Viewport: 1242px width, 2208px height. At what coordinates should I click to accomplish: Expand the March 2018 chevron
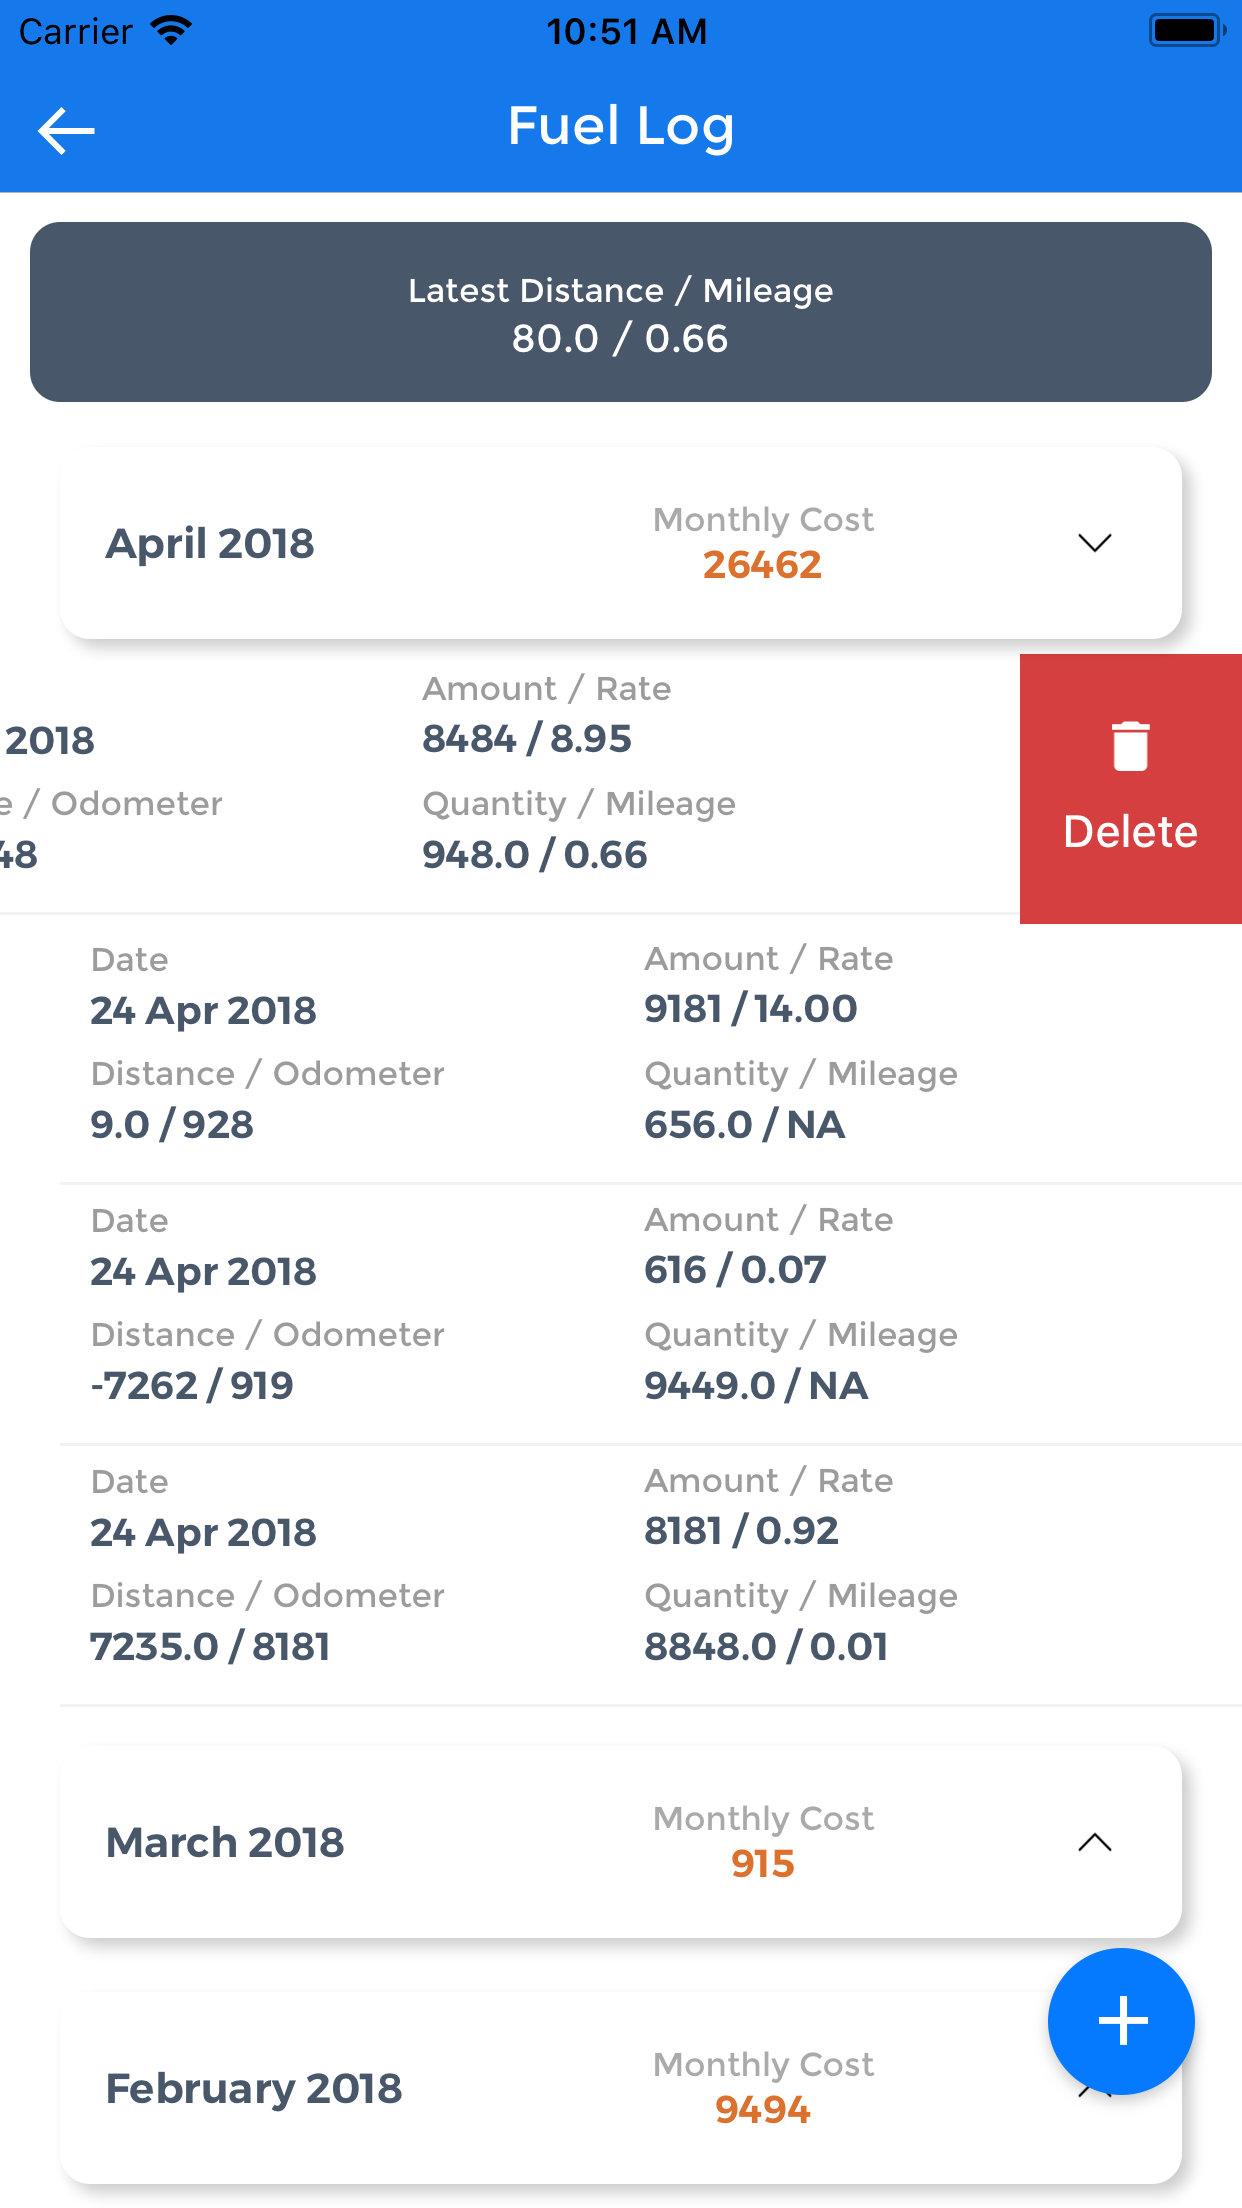click(x=1095, y=1842)
